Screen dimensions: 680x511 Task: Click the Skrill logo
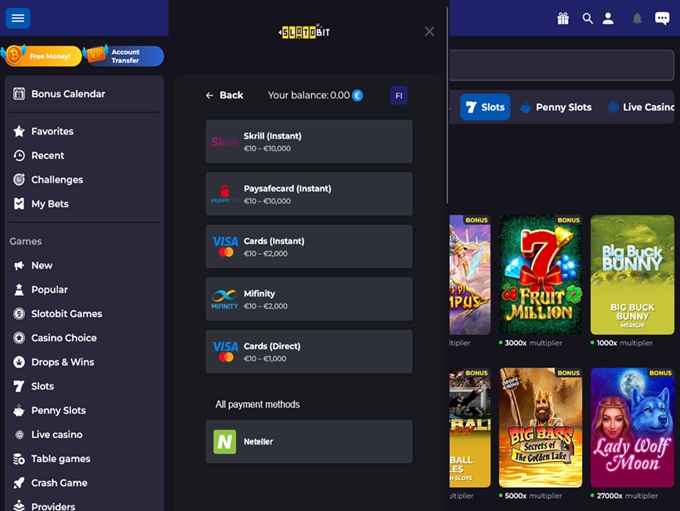click(225, 142)
